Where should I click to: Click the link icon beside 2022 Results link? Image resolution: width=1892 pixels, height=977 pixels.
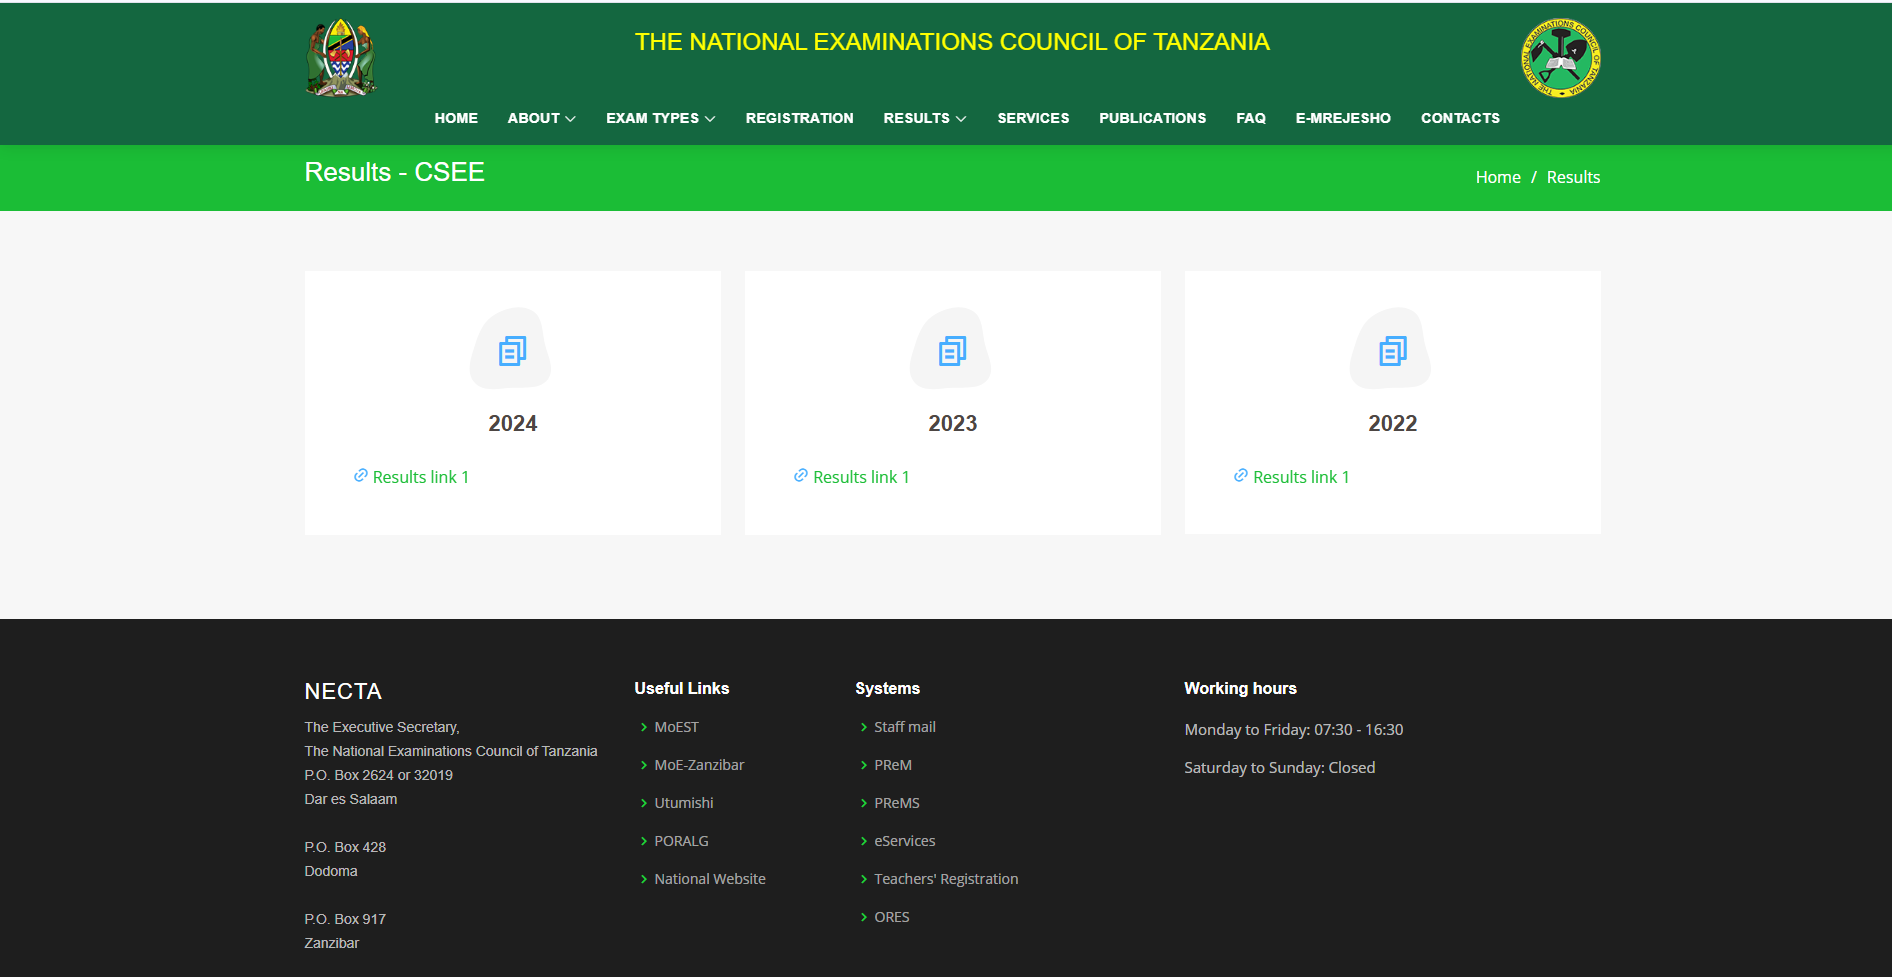[x=1240, y=475]
